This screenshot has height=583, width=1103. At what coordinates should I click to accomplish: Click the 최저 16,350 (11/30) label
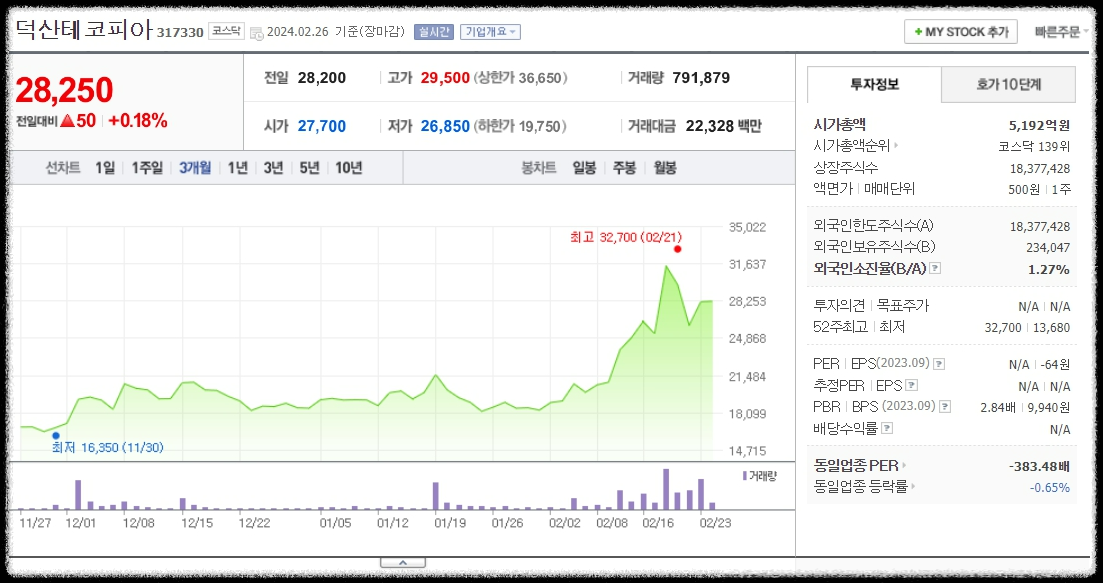point(108,447)
